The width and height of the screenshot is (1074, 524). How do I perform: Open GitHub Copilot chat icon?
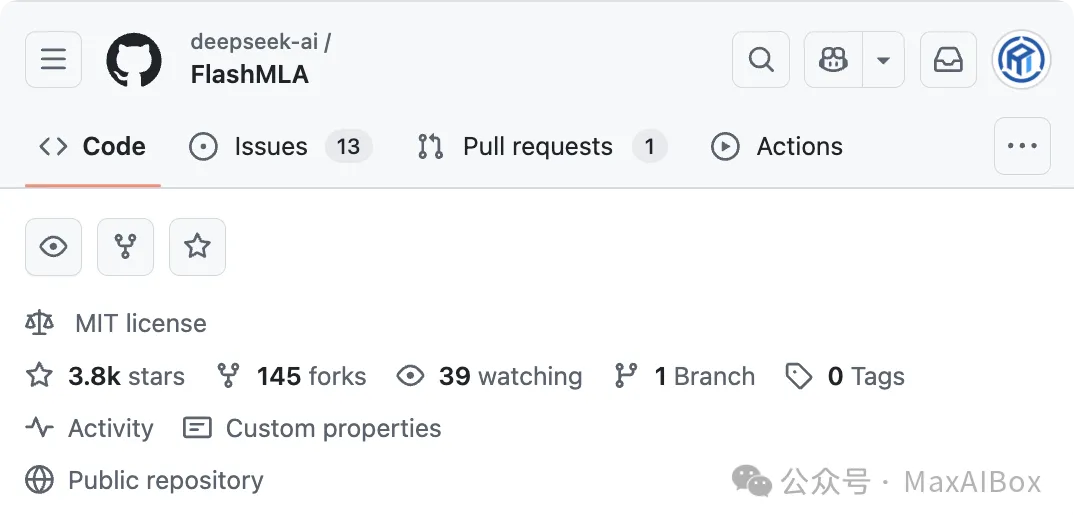coord(832,60)
